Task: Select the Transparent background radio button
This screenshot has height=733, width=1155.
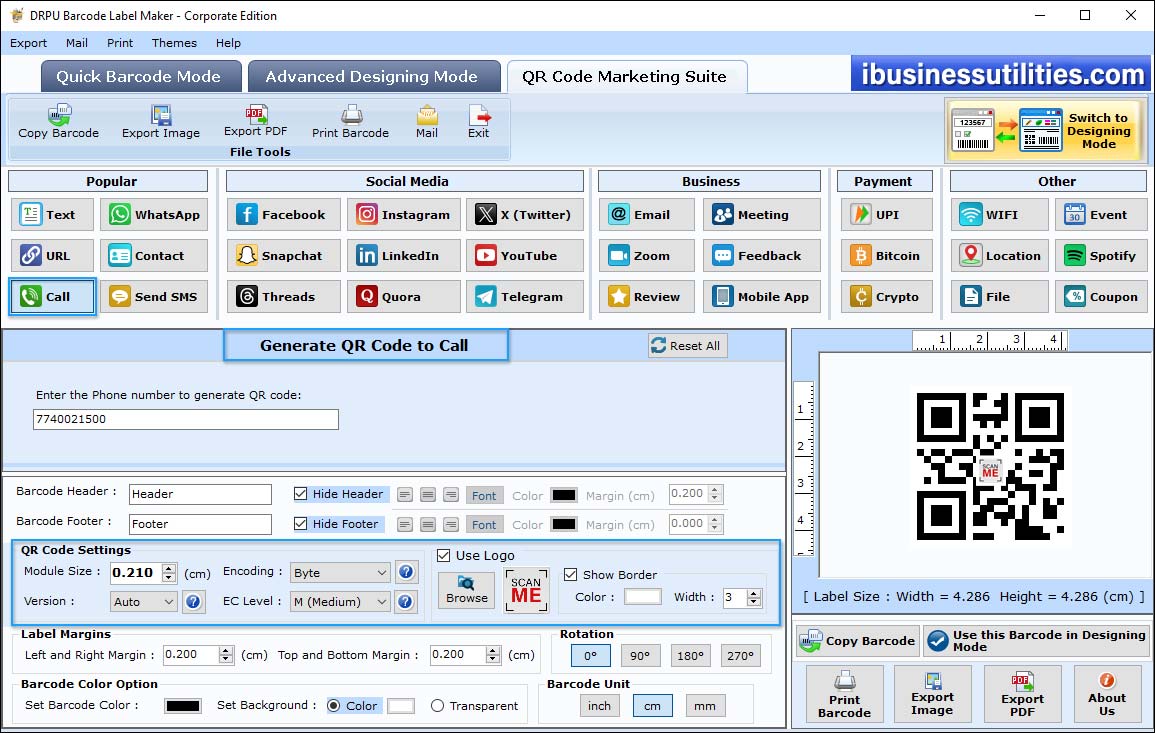Action: point(438,706)
